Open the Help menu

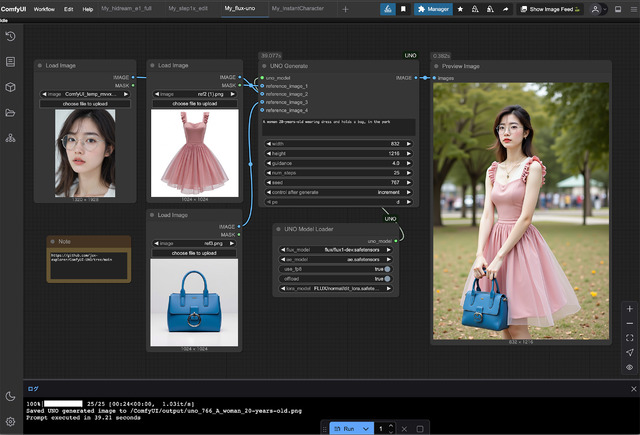tap(88, 9)
